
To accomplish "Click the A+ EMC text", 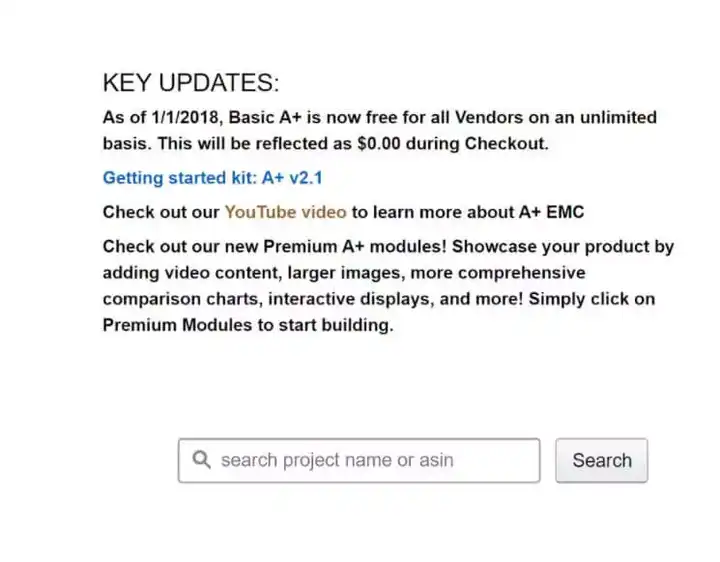I will pos(551,212).
